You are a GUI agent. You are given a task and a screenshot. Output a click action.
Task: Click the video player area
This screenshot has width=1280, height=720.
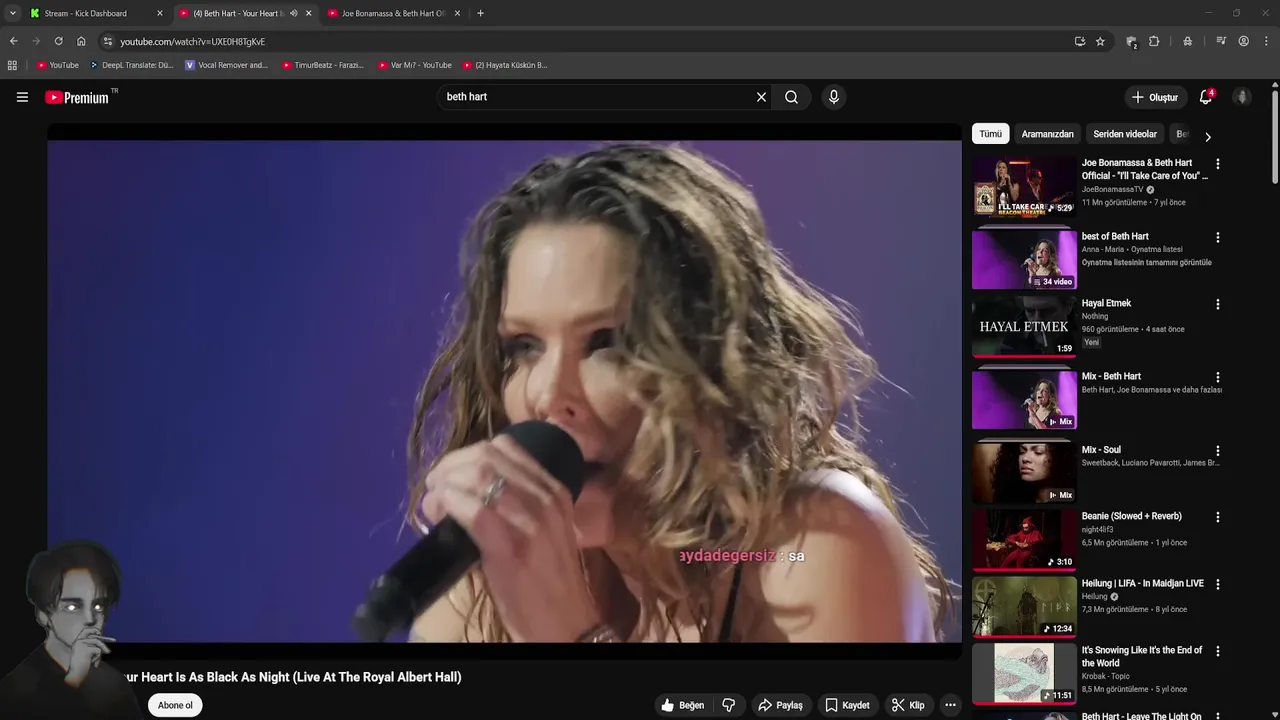pyautogui.click(x=504, y=390)
